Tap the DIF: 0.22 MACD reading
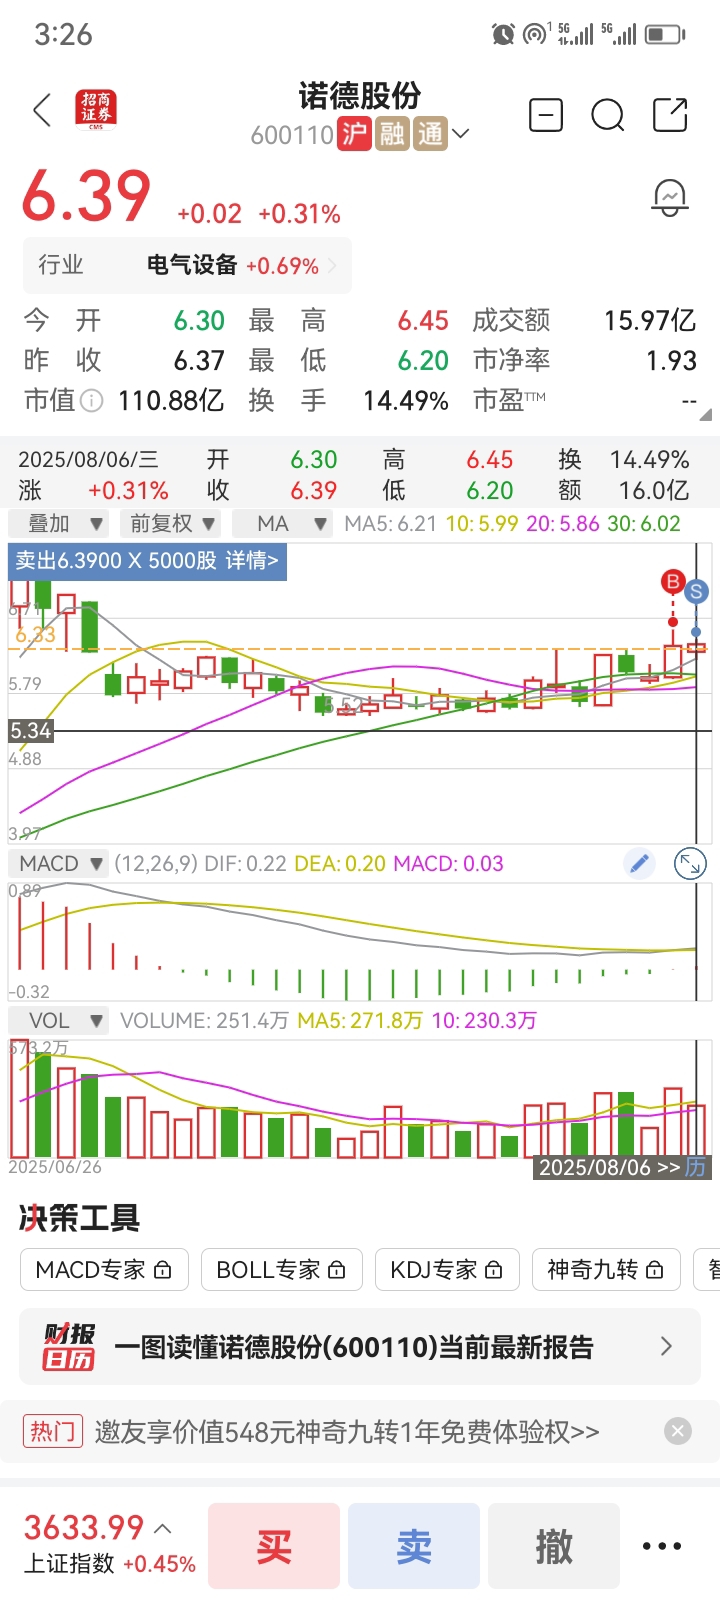 (x=245, y=863)
